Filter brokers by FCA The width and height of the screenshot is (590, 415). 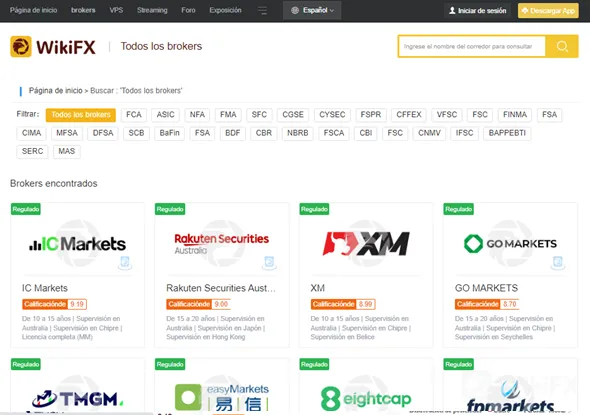click(x=134, y=115)
